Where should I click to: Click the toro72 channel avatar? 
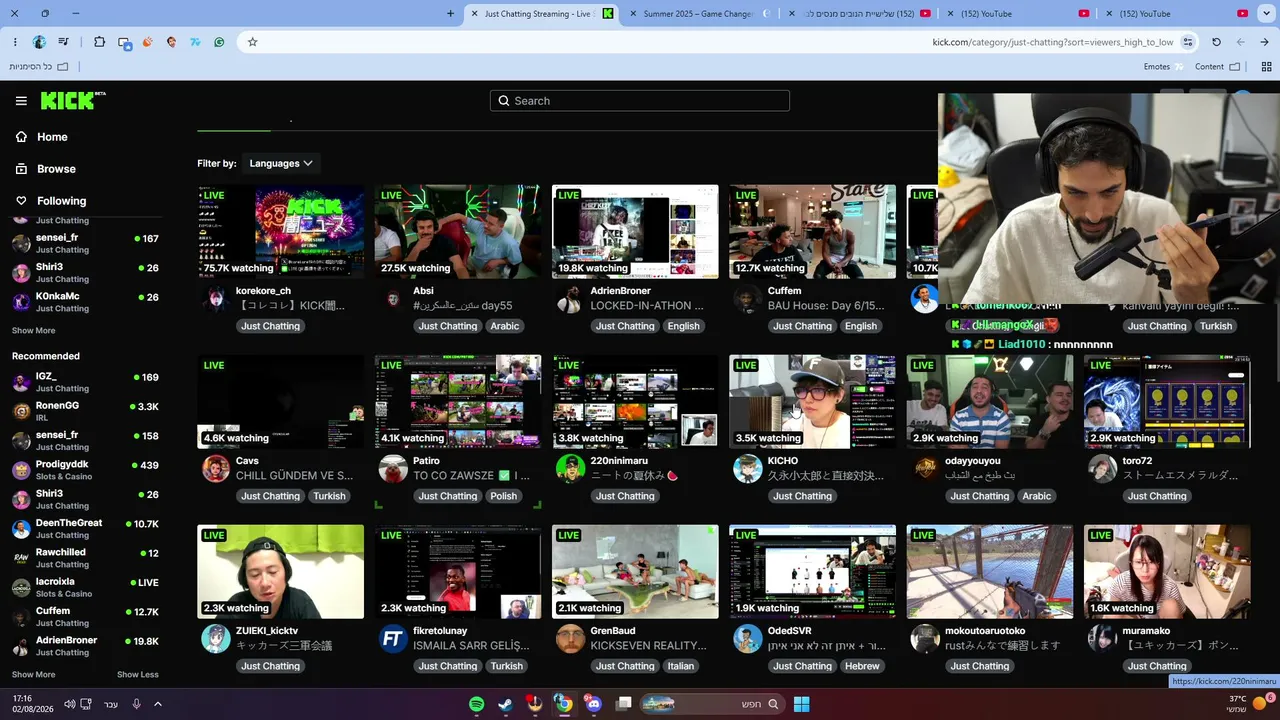[x=1102, y=468]
